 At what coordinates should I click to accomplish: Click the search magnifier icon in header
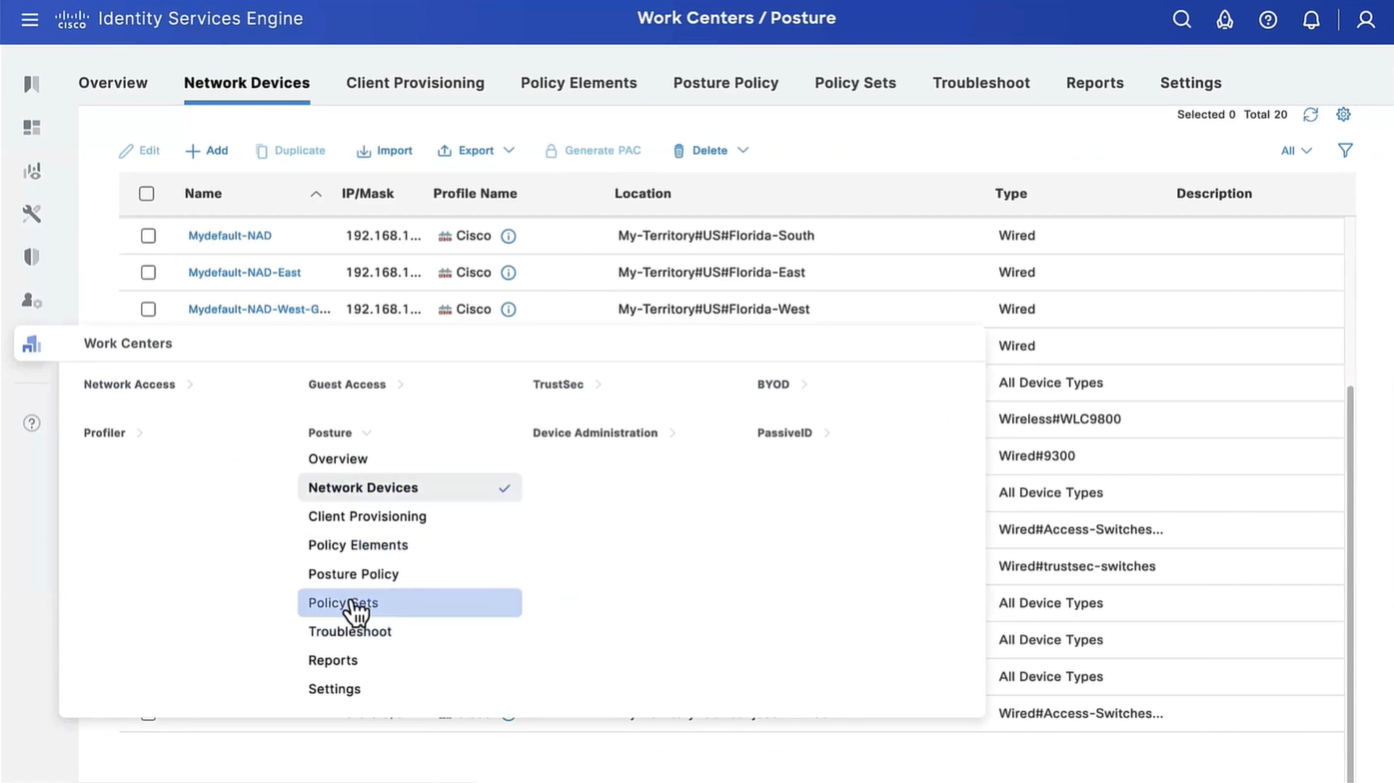1181,20
